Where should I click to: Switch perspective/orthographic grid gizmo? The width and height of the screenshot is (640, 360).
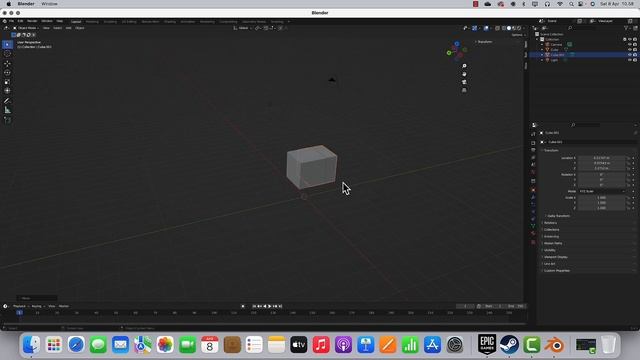pos(464,90)
